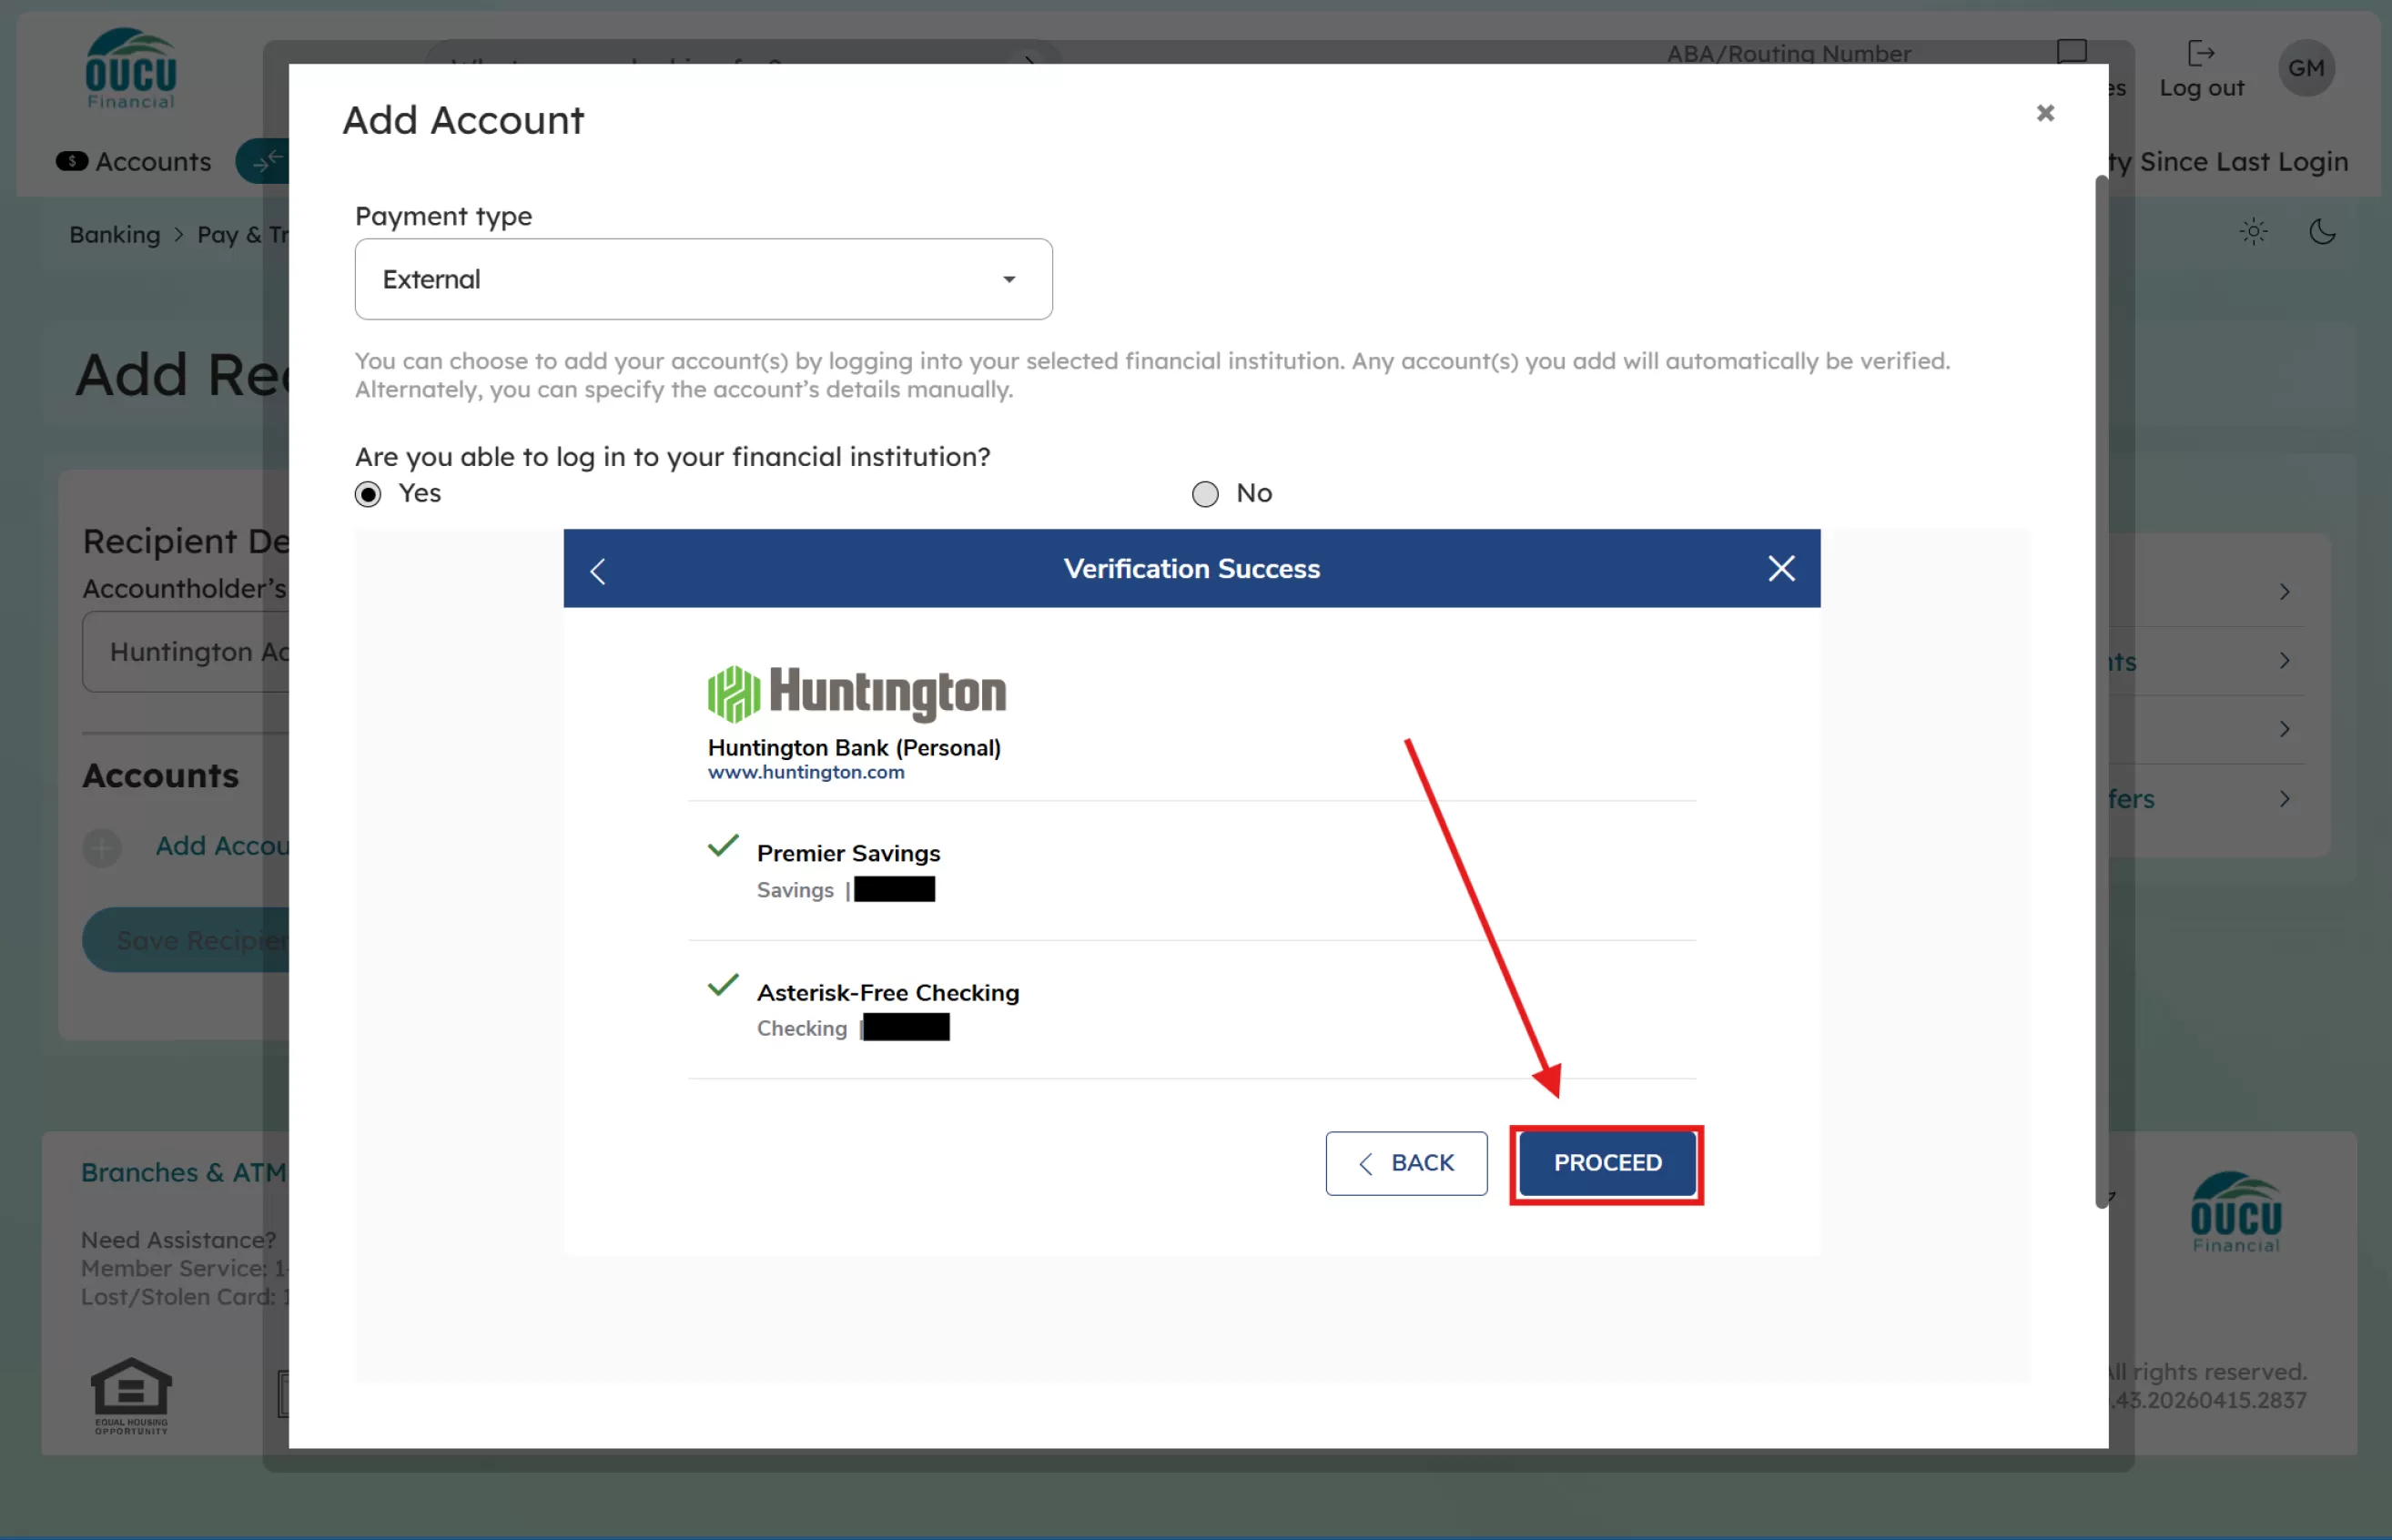Go back using Verification Success header arrow

point(598,570)
